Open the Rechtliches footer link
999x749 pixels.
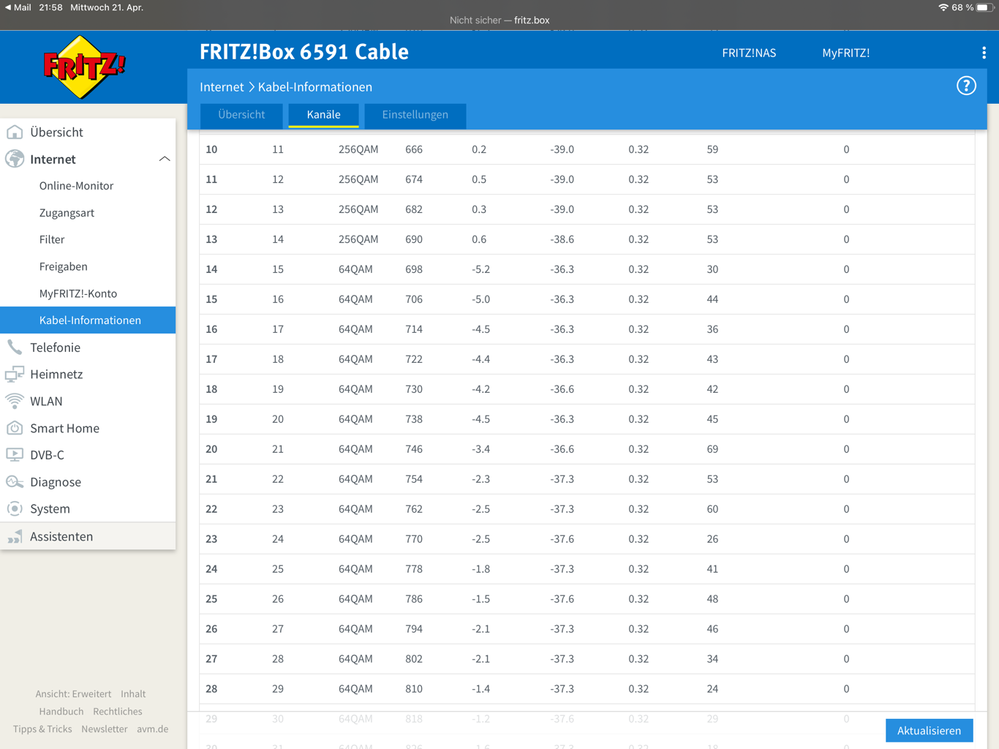point(118,711)
